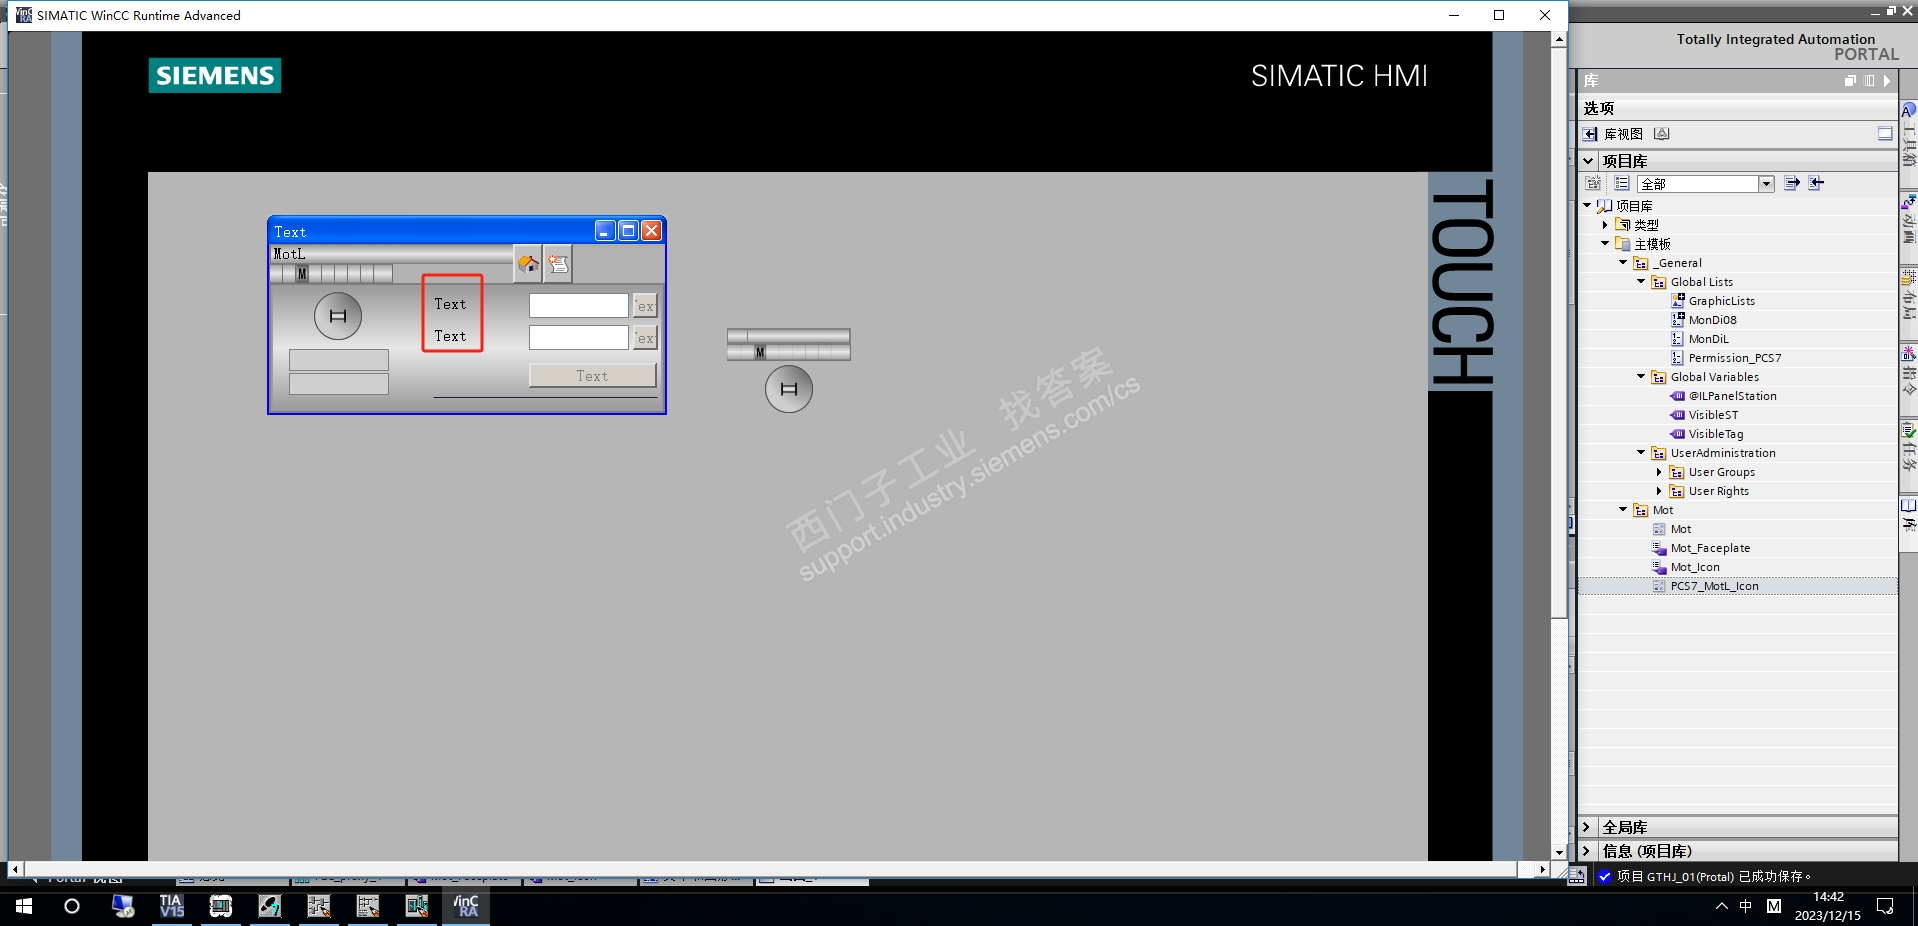
Task: Click the float-window icon in the 库 header
Action: coord(1850,81)
